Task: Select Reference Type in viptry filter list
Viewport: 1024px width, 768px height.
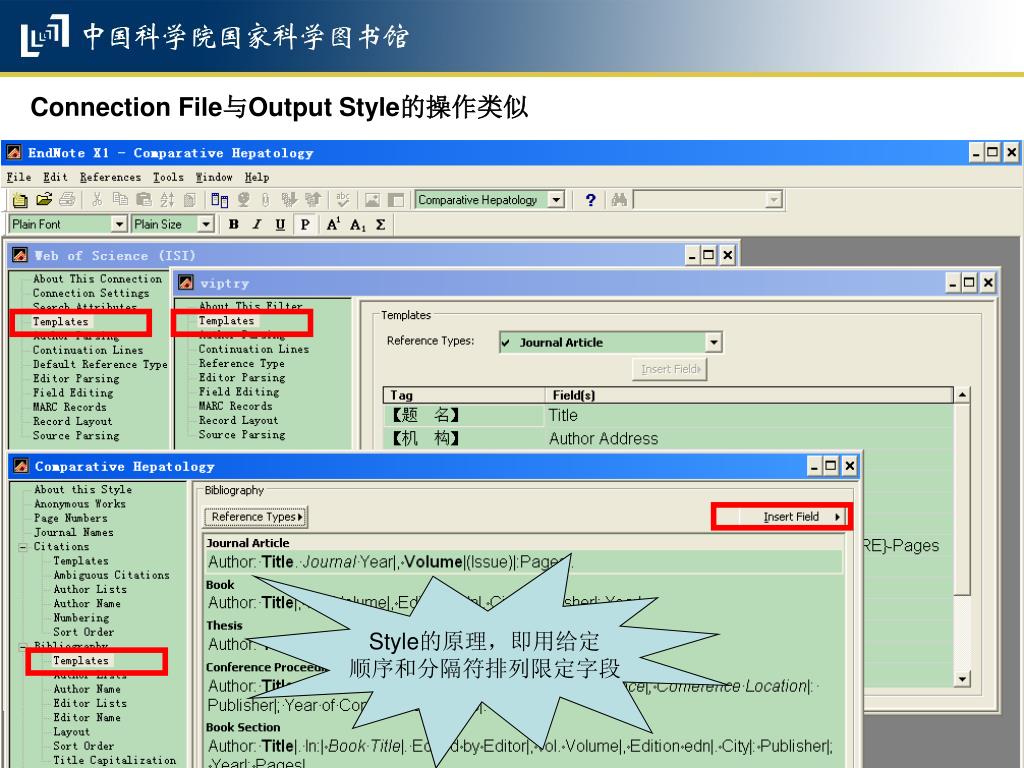Action: 242,363
